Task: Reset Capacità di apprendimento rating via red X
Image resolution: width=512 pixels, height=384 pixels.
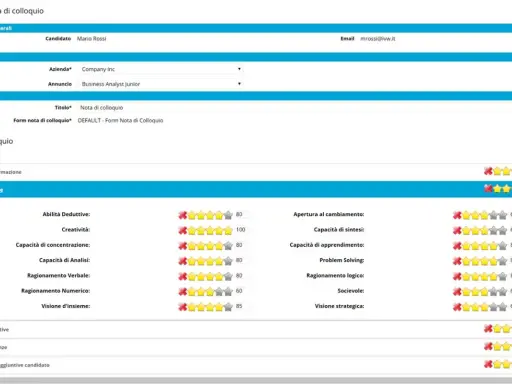Action: [x=457, y=246]
